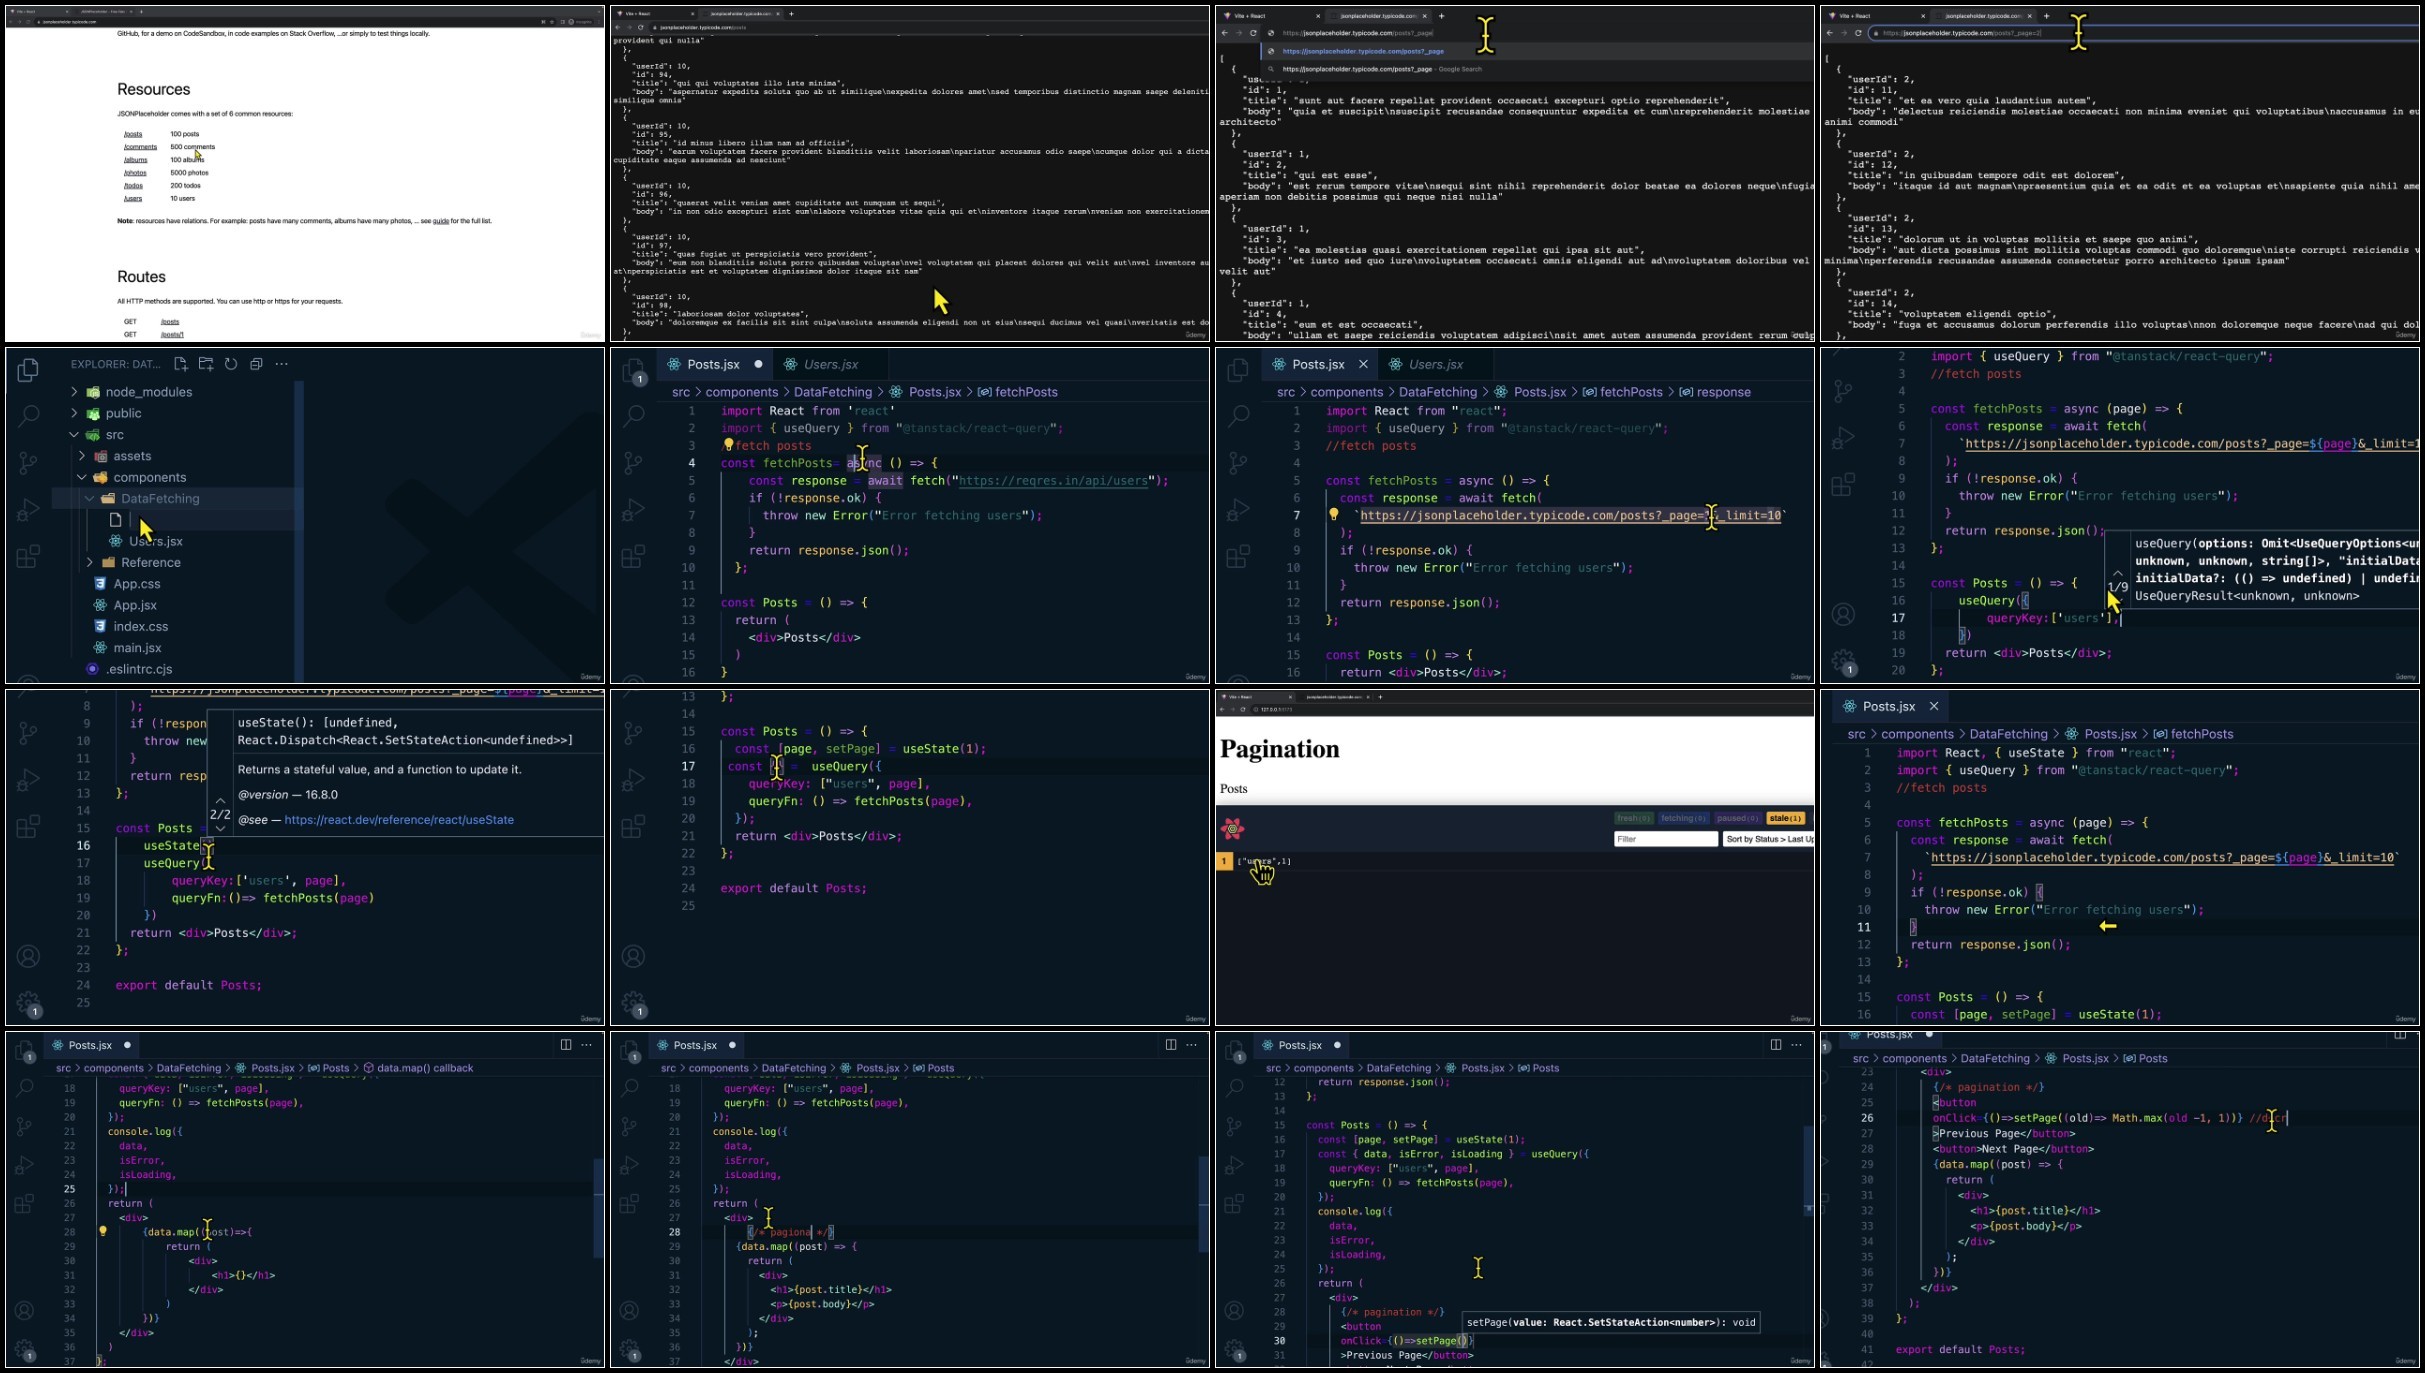
Task: Open Source Control icon beside the file tree
Action: (28, 462)
